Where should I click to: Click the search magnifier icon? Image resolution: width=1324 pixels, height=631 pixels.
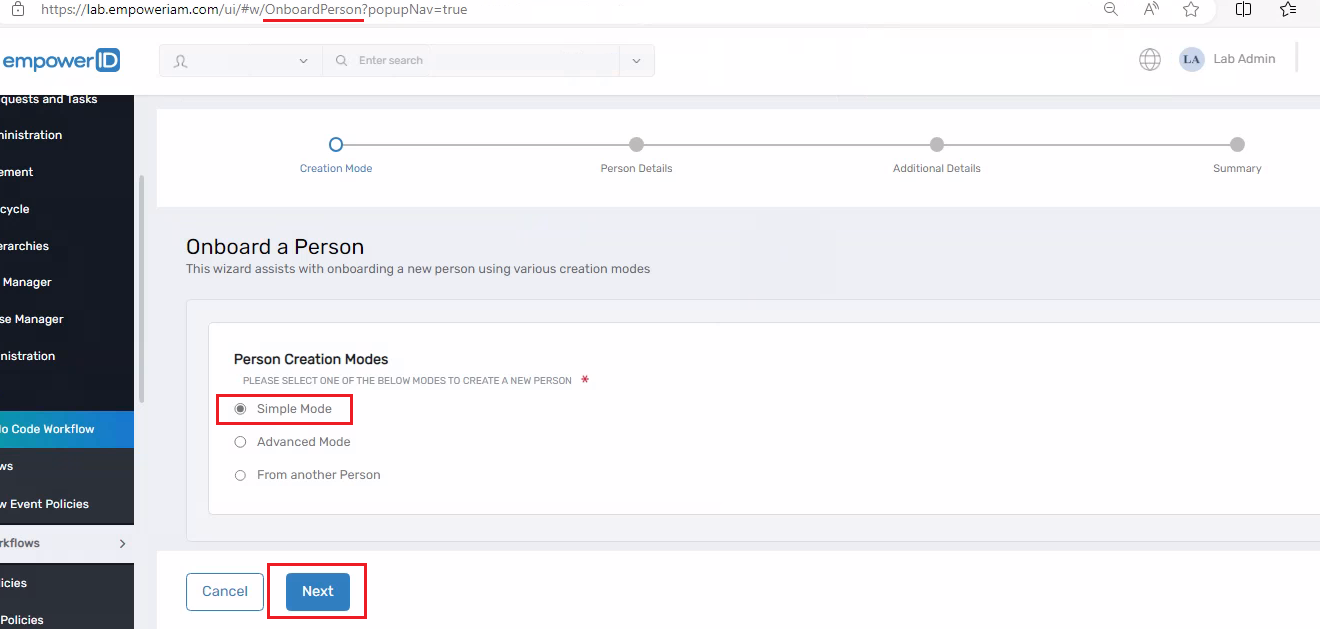coord(341,61)
